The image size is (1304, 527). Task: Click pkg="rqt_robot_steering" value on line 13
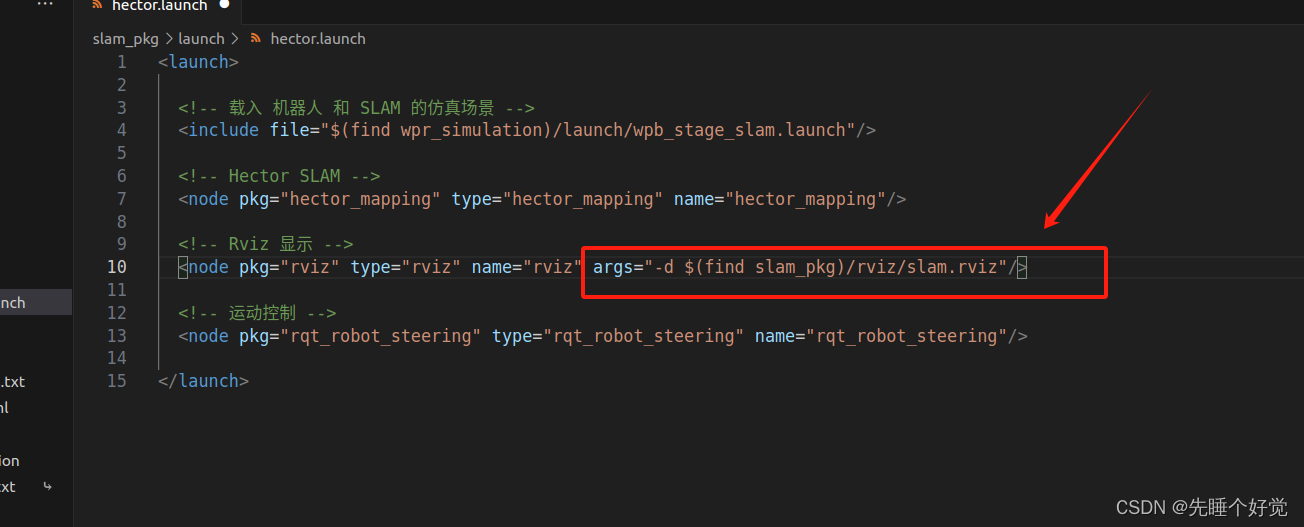tap(381, 336)
